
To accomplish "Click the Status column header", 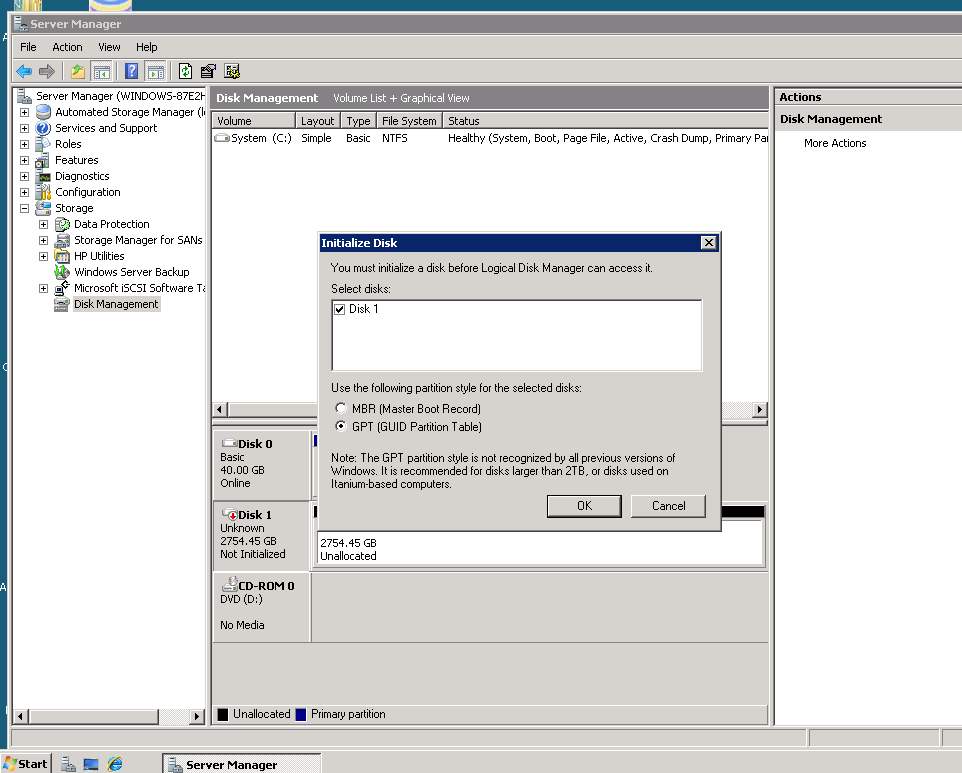I will (605, 121).
